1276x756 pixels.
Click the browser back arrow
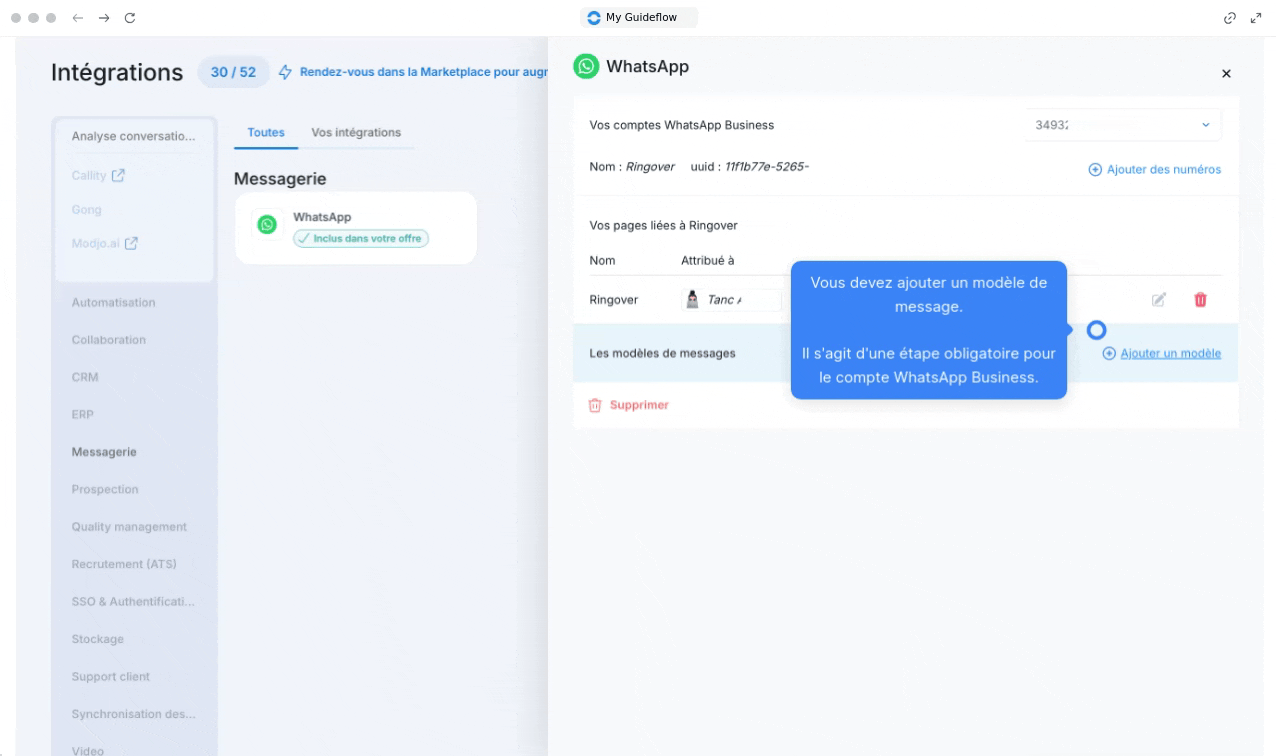pos(78,18)
